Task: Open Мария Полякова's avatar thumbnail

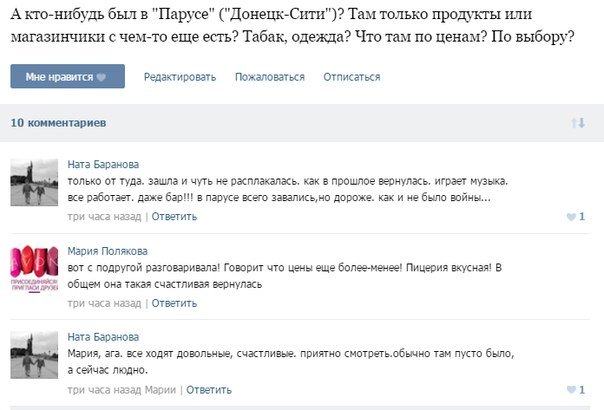Action: coord(34,269)
